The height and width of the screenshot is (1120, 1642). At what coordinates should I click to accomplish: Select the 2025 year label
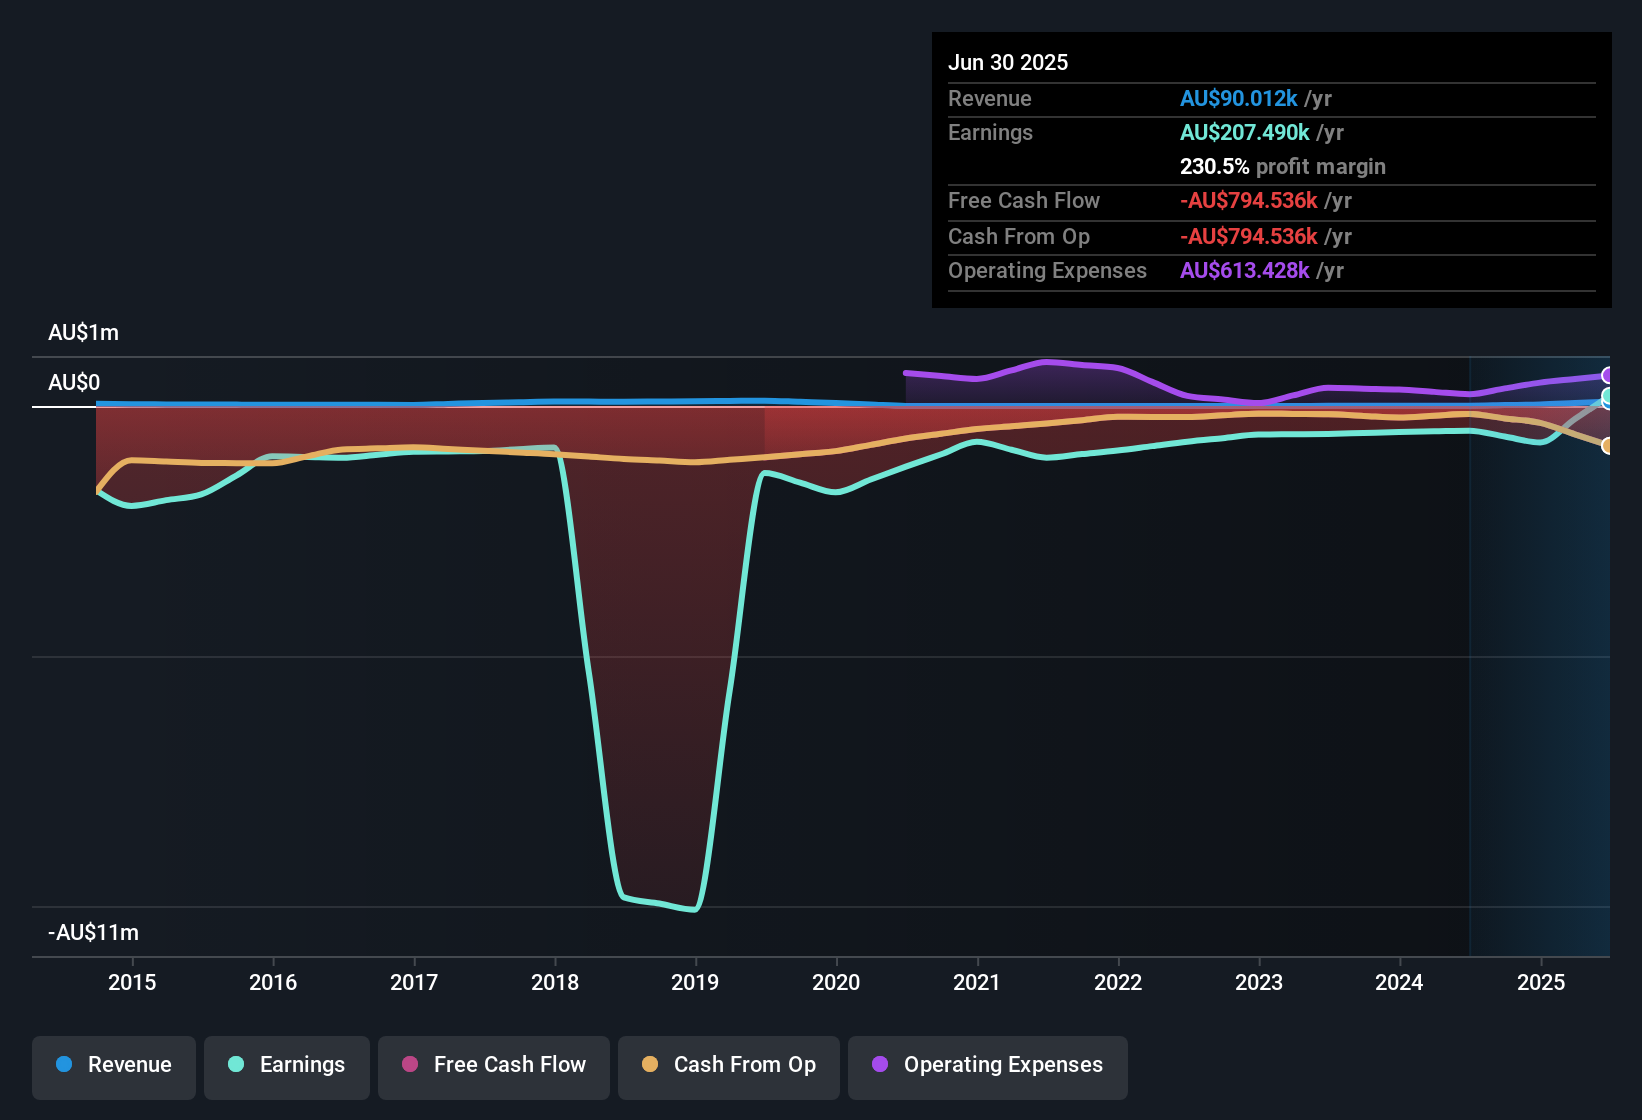1541,983
